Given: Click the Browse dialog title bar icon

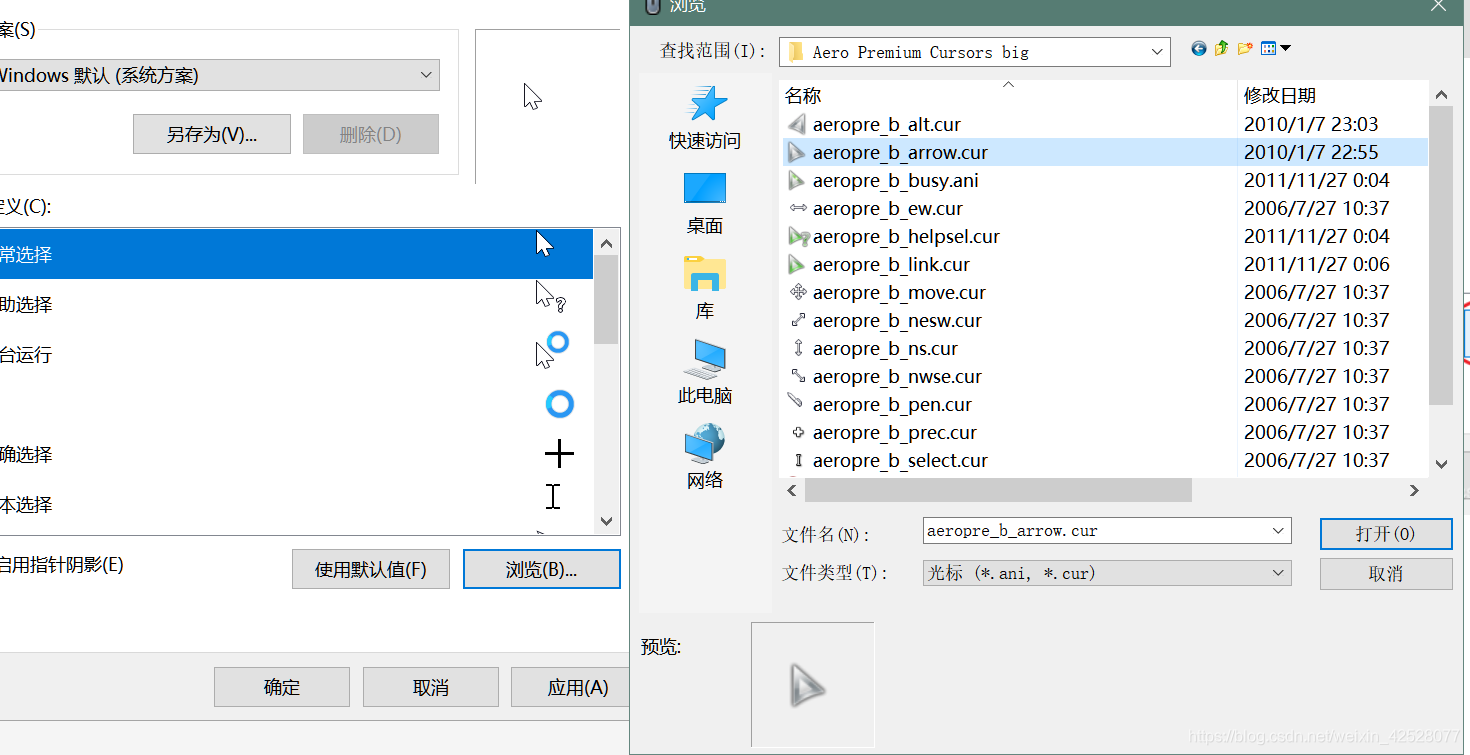Looking at the screenshot, I should pos(654,6).
